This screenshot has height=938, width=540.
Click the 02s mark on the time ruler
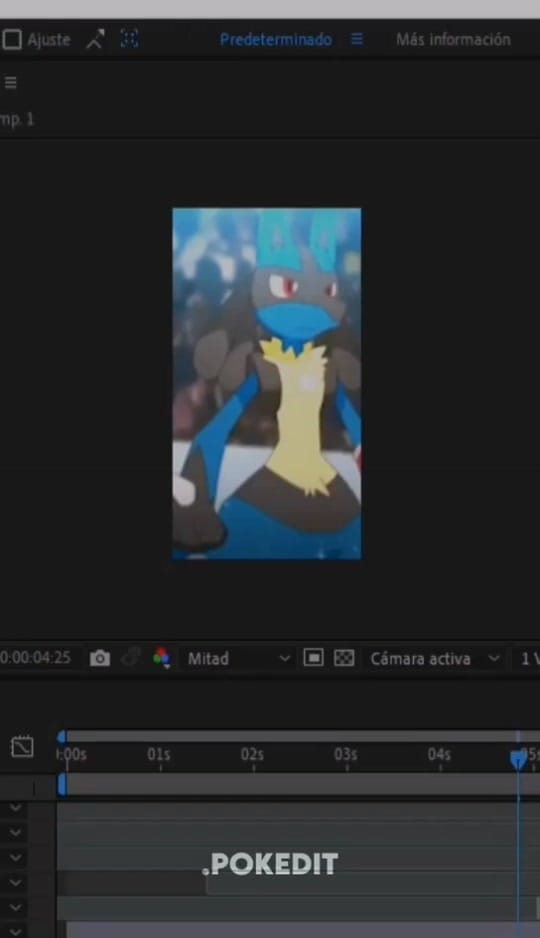pyautogui.click(x=252, y=755)
